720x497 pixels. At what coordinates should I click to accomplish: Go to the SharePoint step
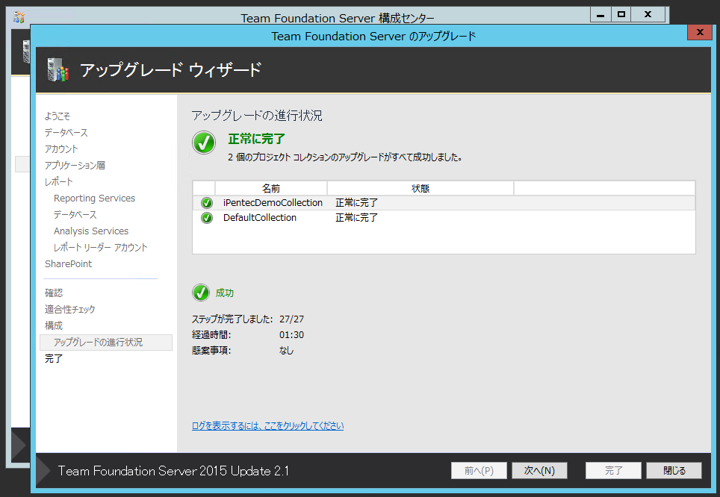click(x=68, y=264)
